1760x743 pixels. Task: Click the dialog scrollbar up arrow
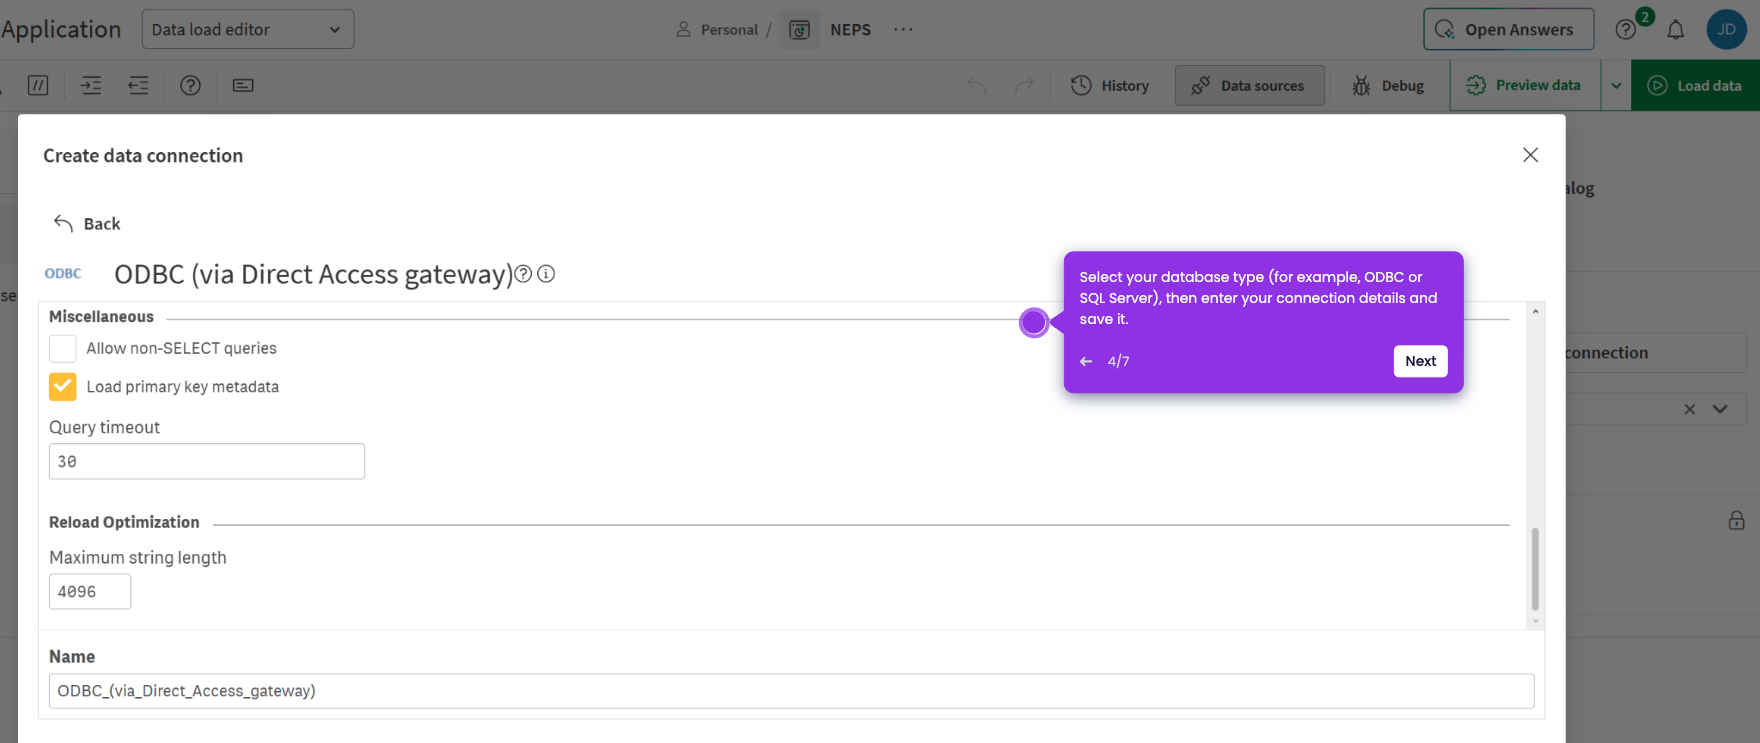[x=1535, y=312]
